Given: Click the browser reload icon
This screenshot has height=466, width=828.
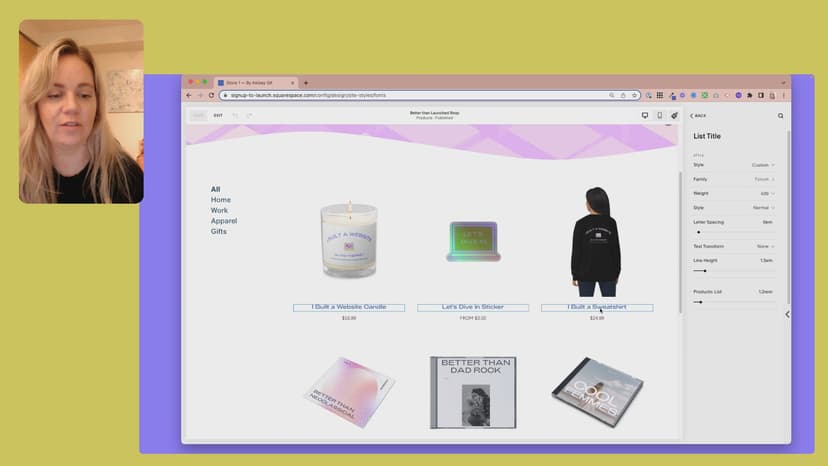Looking at the screenshot, I should (211, 95).
